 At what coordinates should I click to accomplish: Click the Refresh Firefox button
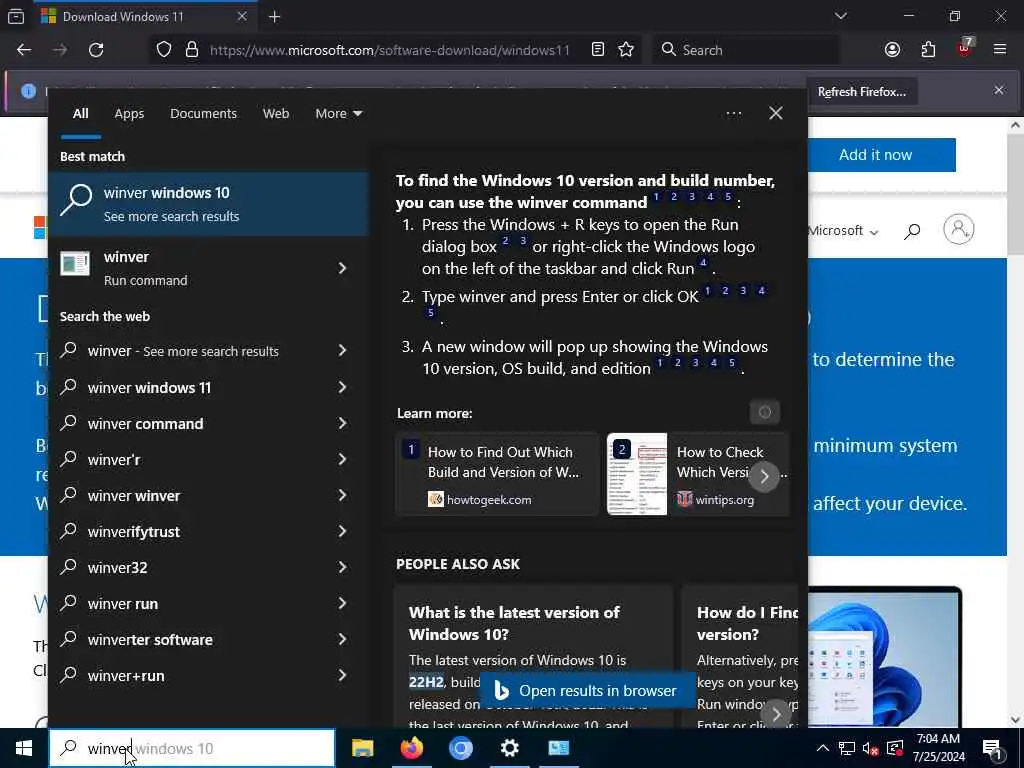[861, 92]
